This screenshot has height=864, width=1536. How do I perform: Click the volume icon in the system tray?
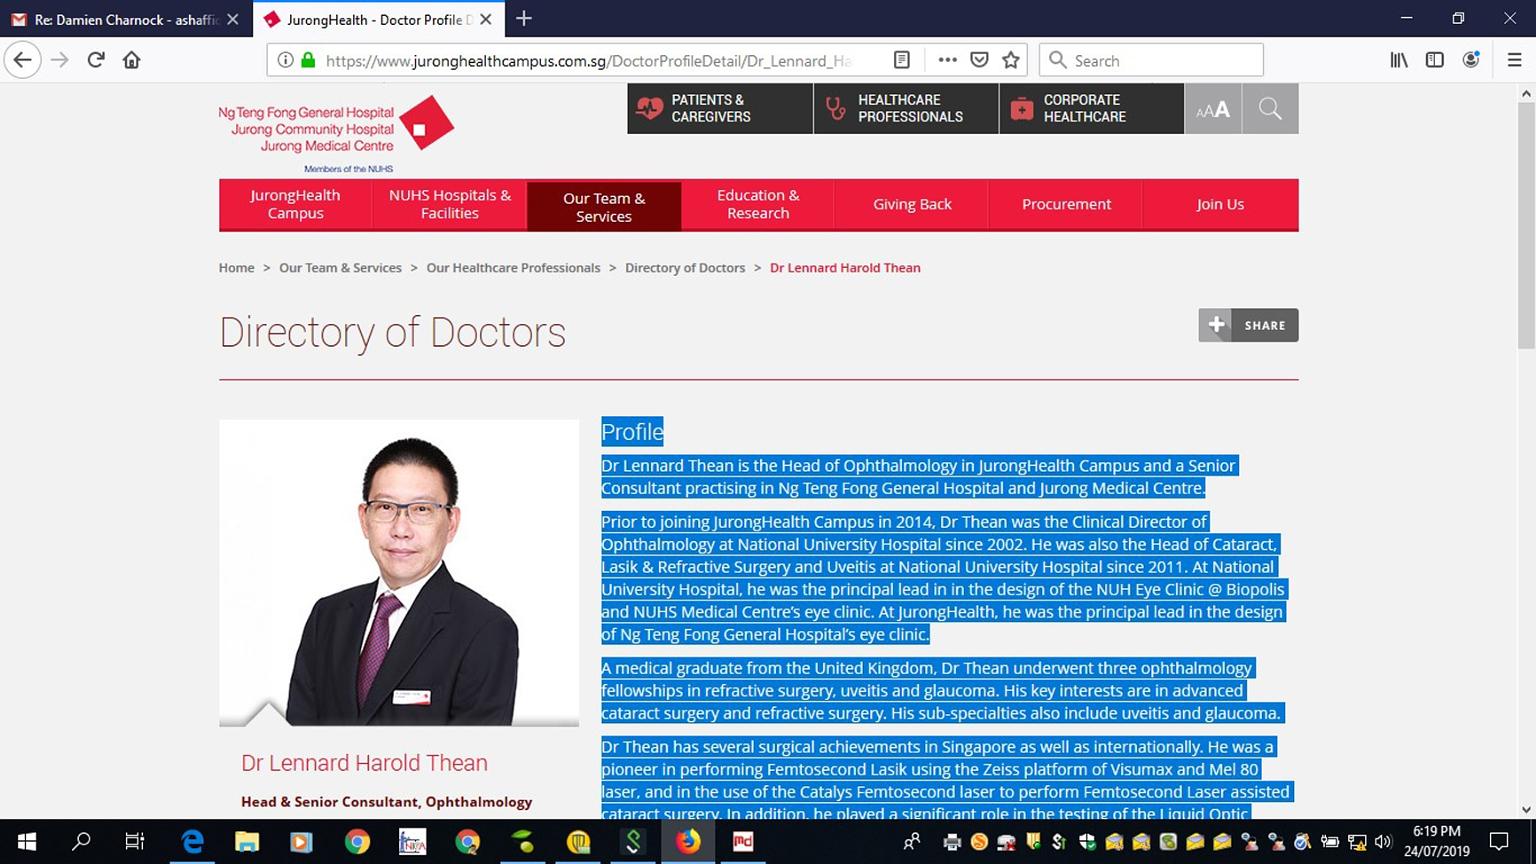tap(1383, 841)
